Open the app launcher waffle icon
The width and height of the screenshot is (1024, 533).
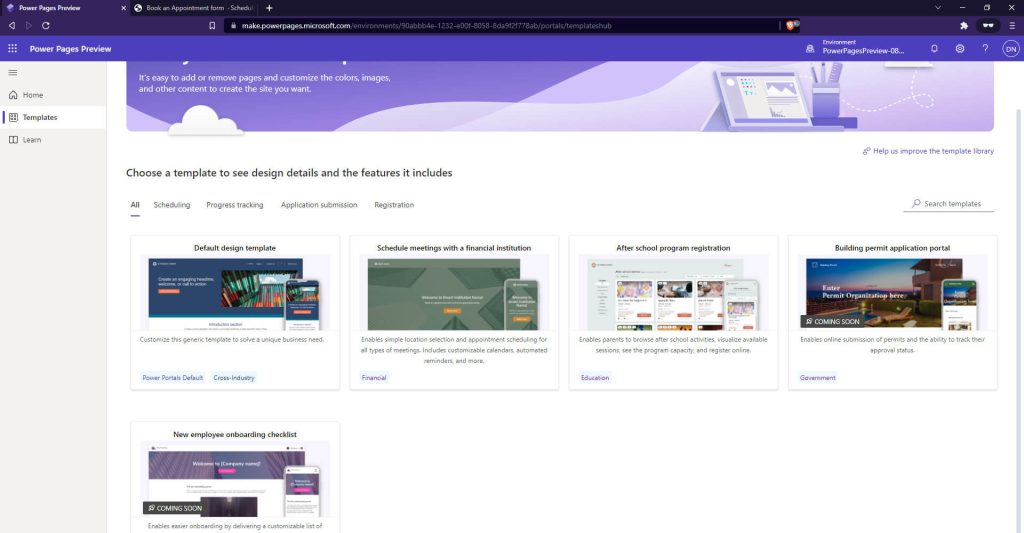[x=12, y=48]
